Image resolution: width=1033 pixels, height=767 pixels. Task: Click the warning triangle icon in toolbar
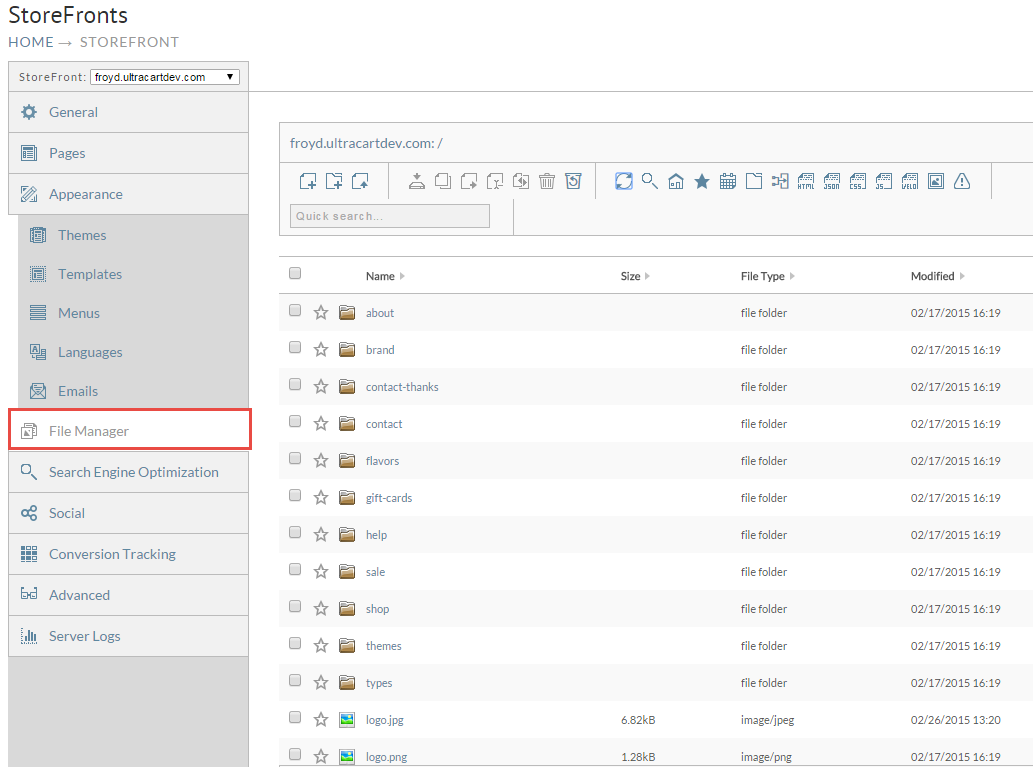click(962, 181)
